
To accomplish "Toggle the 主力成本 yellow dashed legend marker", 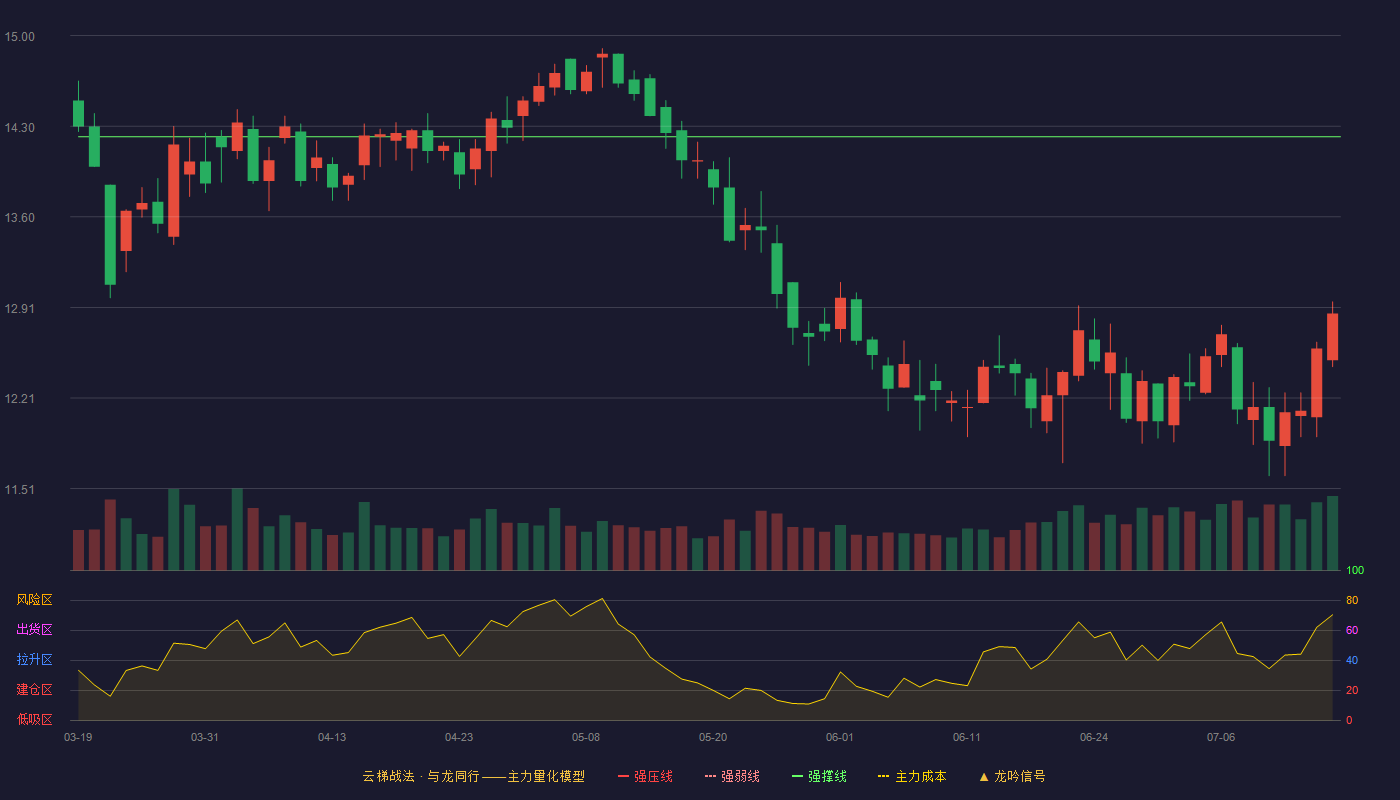I will pyautogui.click(x=884, y=776).
